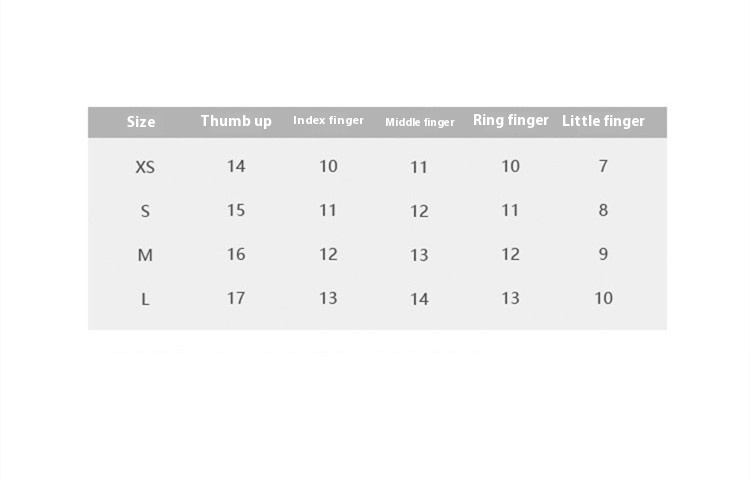Click S little finger value 8

(603, 210)
